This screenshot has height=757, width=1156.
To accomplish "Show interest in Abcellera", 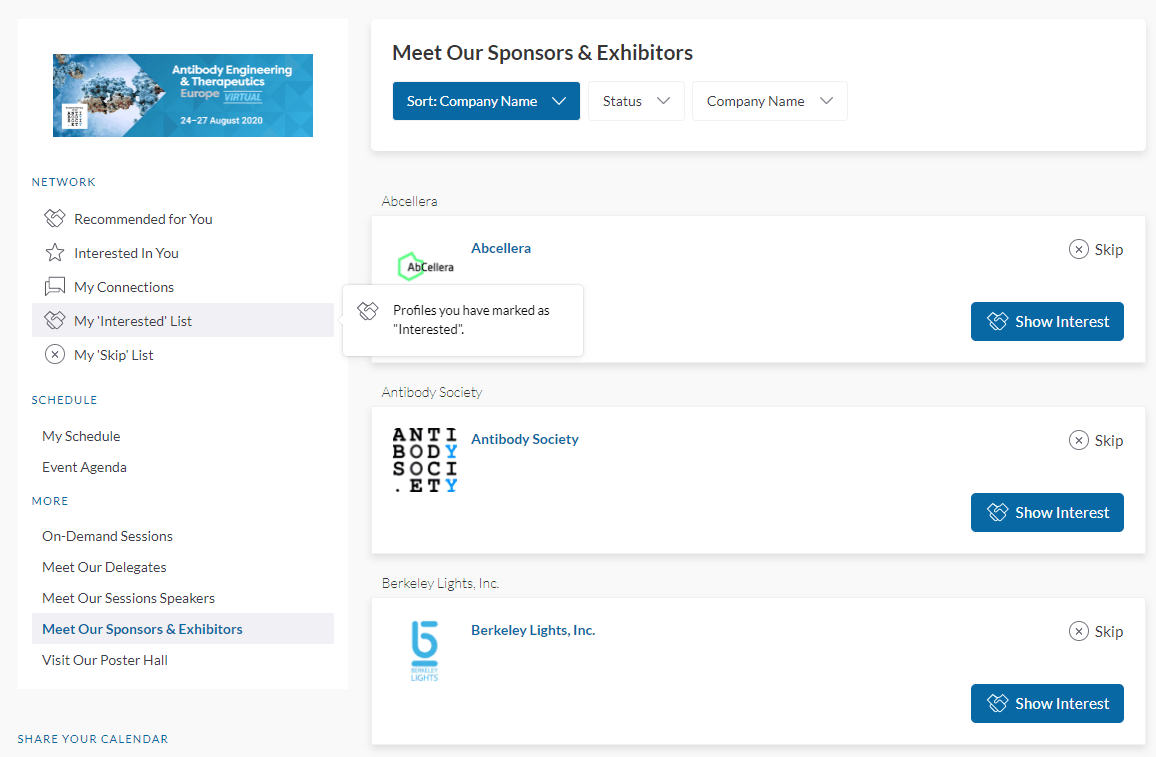I will pos(1047,322).
